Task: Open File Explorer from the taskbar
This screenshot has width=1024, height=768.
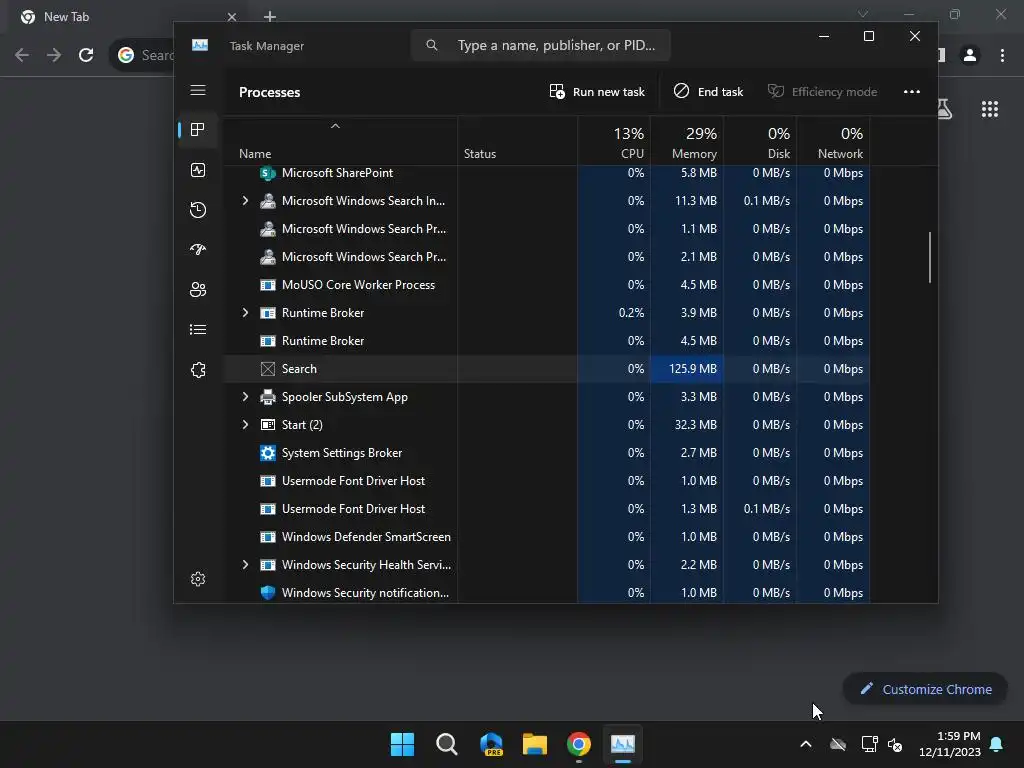Action: tap(535, 744)
